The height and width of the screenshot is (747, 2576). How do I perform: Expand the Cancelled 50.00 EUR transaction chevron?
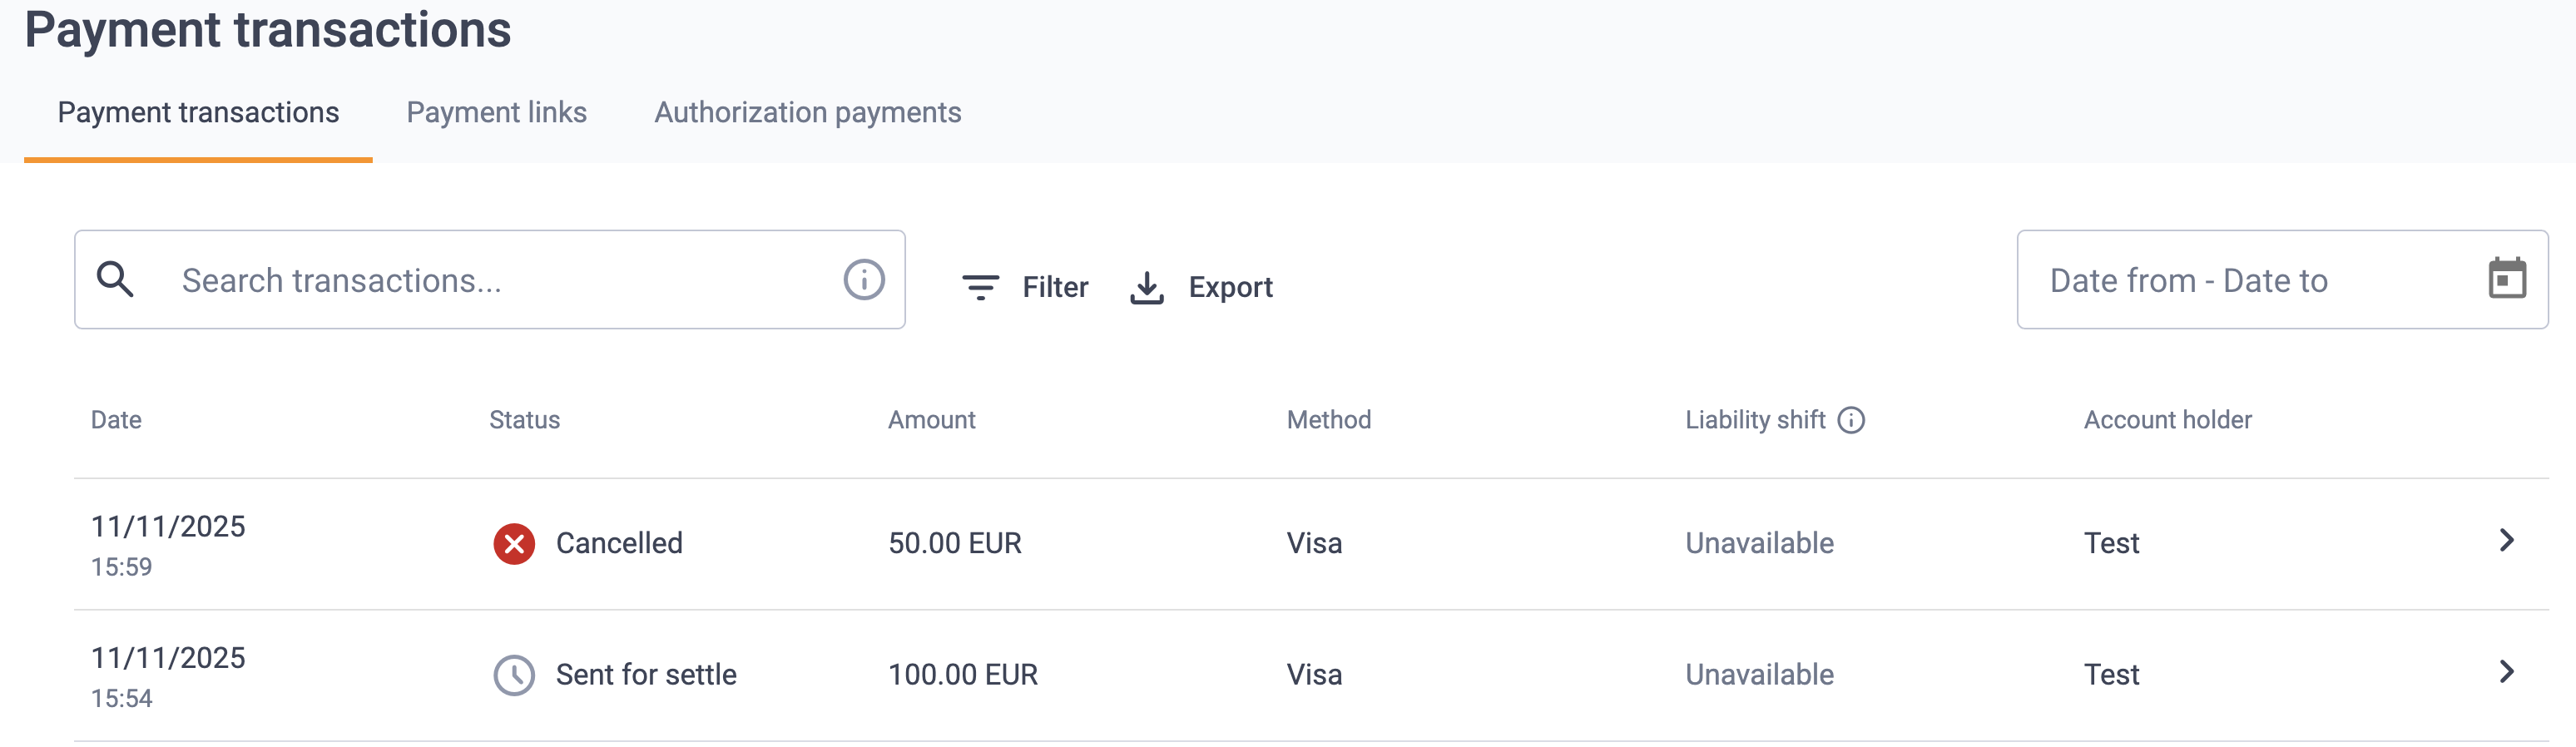click(x=2507, y=540)
